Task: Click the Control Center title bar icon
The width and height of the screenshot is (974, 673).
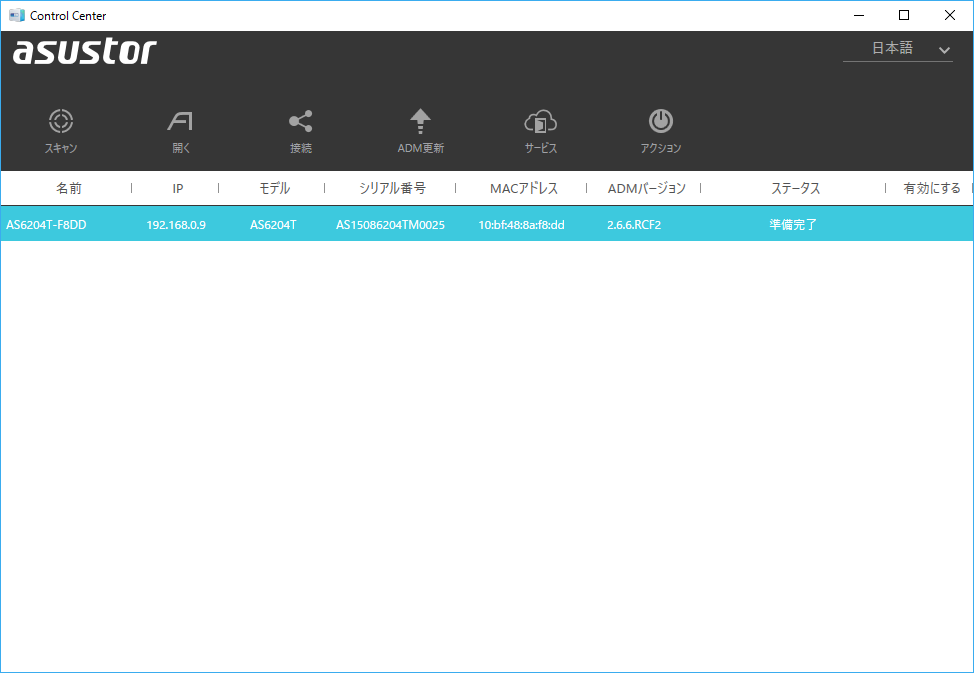Action: click(16, 14)
